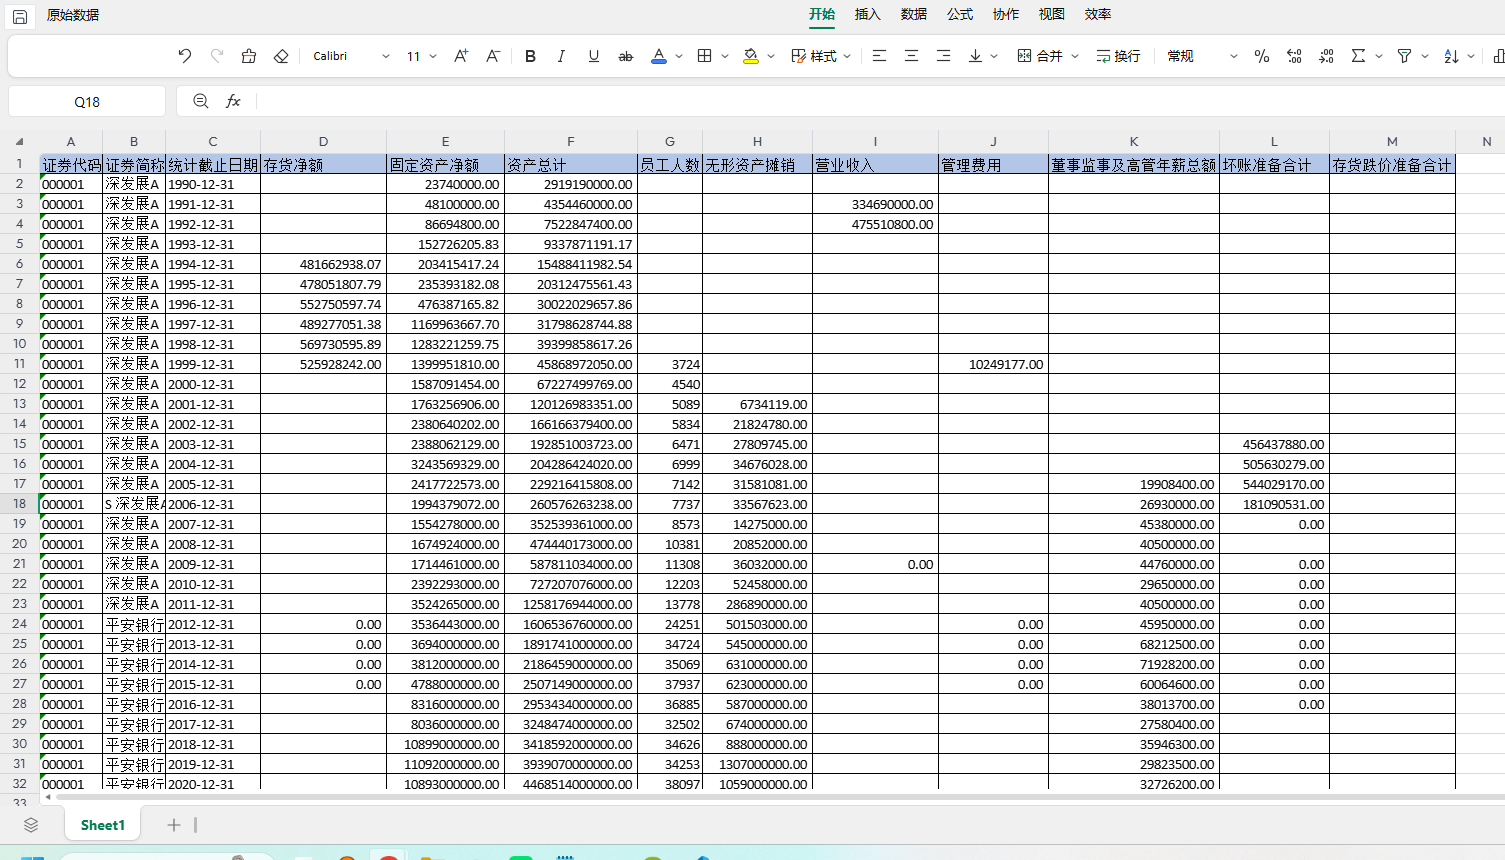Open the 协作 tab
This screenshot has height=860, width=1505.
[1006, 14]
